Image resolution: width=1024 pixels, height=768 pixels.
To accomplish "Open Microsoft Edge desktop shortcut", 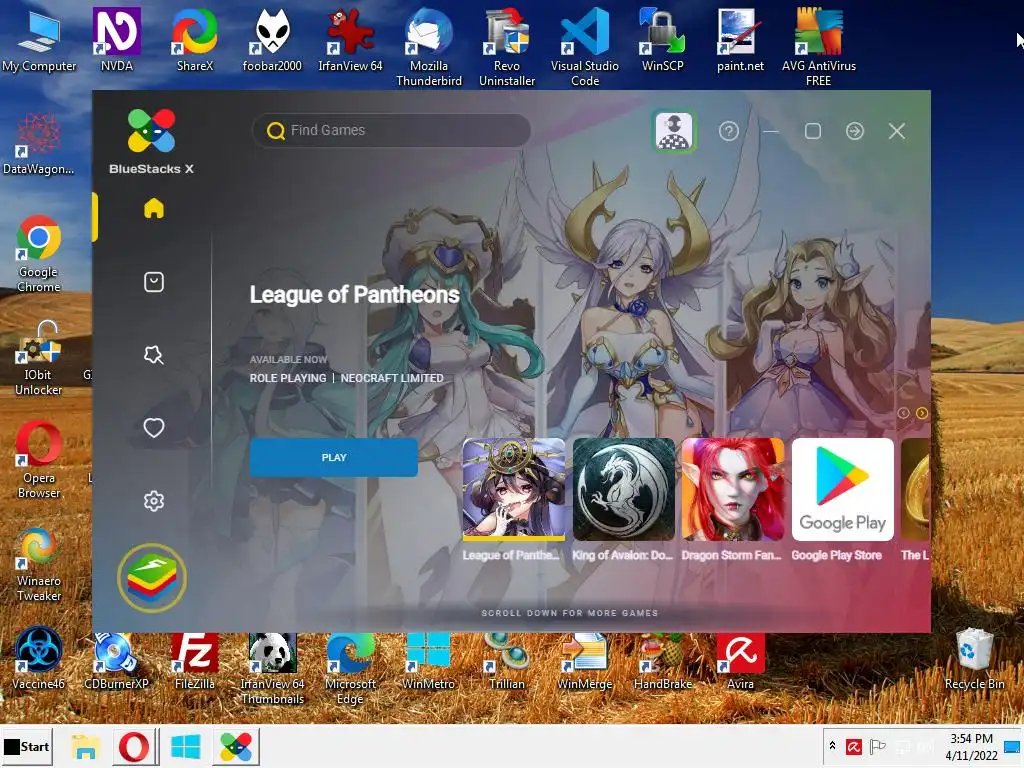I will click(x=350, y=666).
